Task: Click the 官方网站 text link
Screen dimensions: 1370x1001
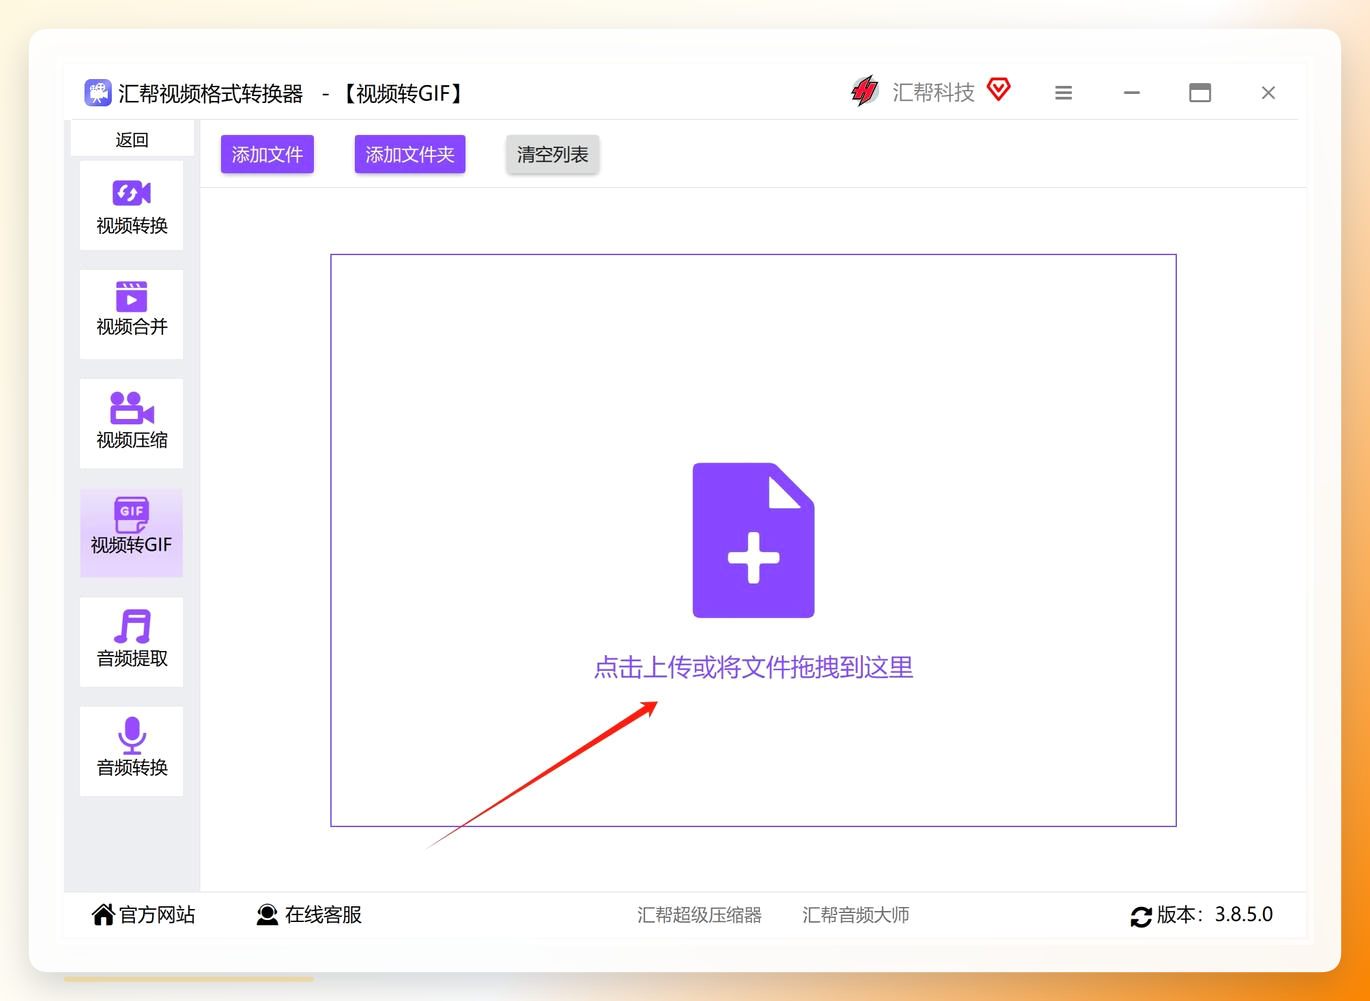Action: [x=158, y=915]
